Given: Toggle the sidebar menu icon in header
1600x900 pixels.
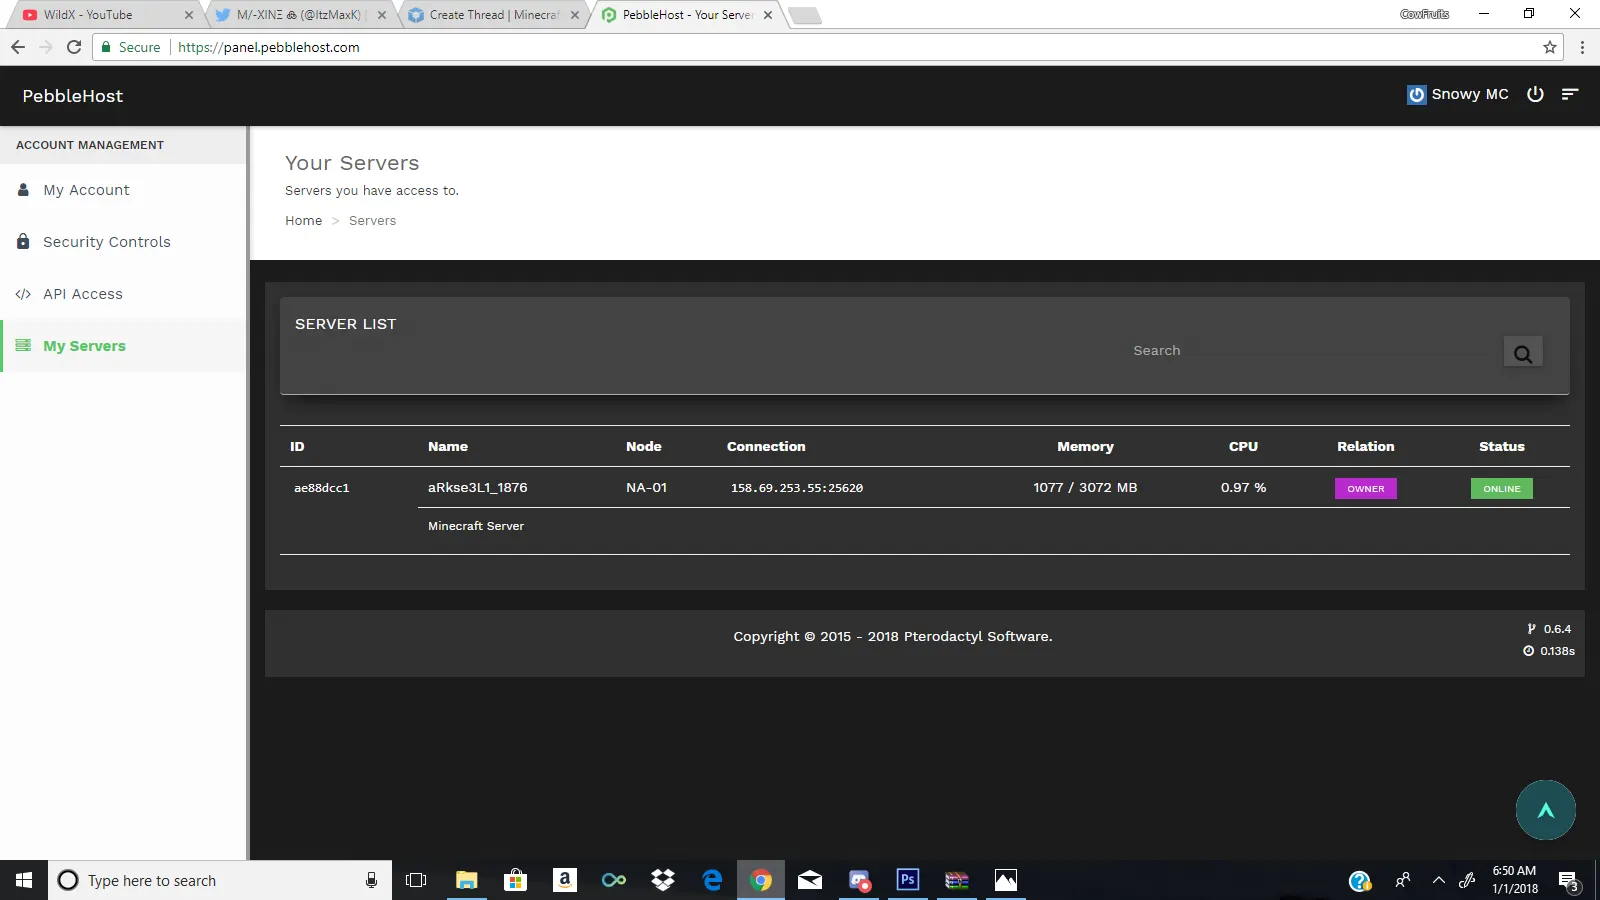Looking at the screenshot, I should pyautogui.click(x=1570, y=94).
